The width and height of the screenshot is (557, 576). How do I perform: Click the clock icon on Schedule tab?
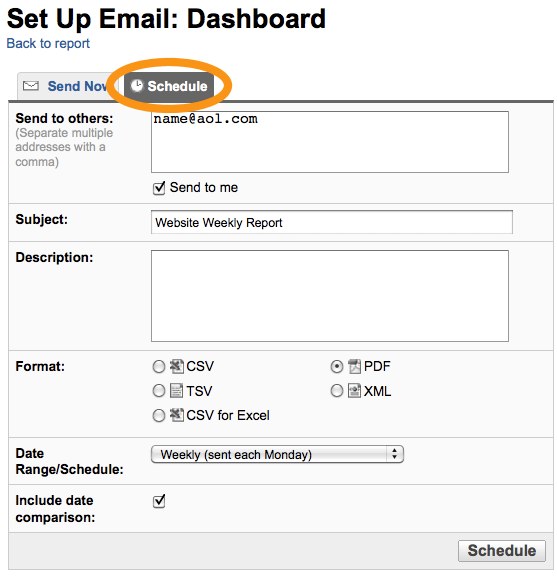[137, 86]
